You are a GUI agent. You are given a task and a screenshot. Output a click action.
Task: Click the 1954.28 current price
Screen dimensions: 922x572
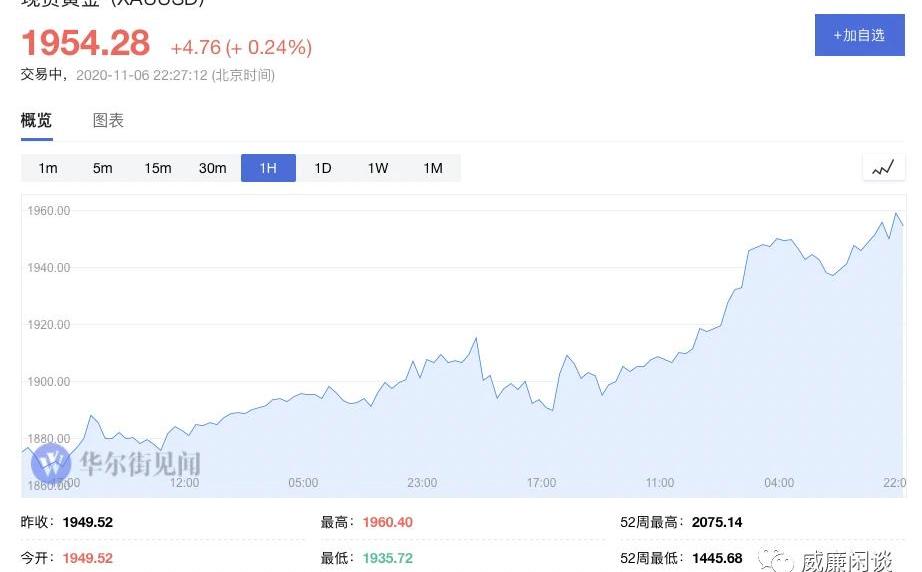coord(86,43)
